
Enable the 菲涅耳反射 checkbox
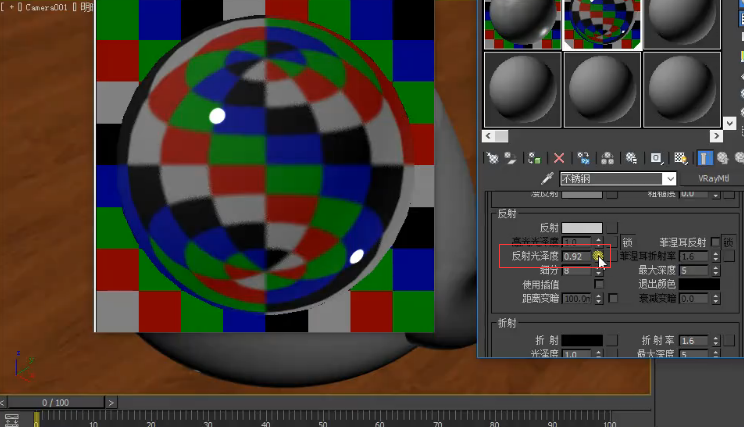[x=716, y=242]
